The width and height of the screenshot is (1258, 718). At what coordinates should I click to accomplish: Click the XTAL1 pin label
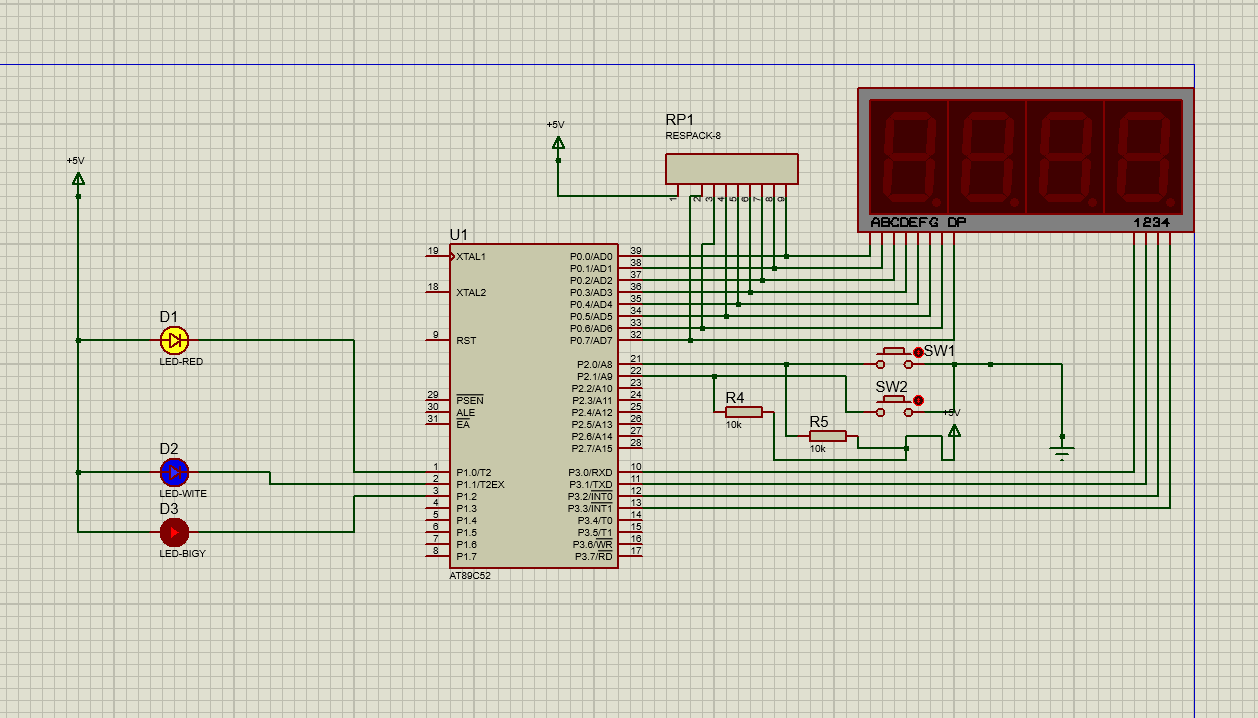click(x=471, y=257)
